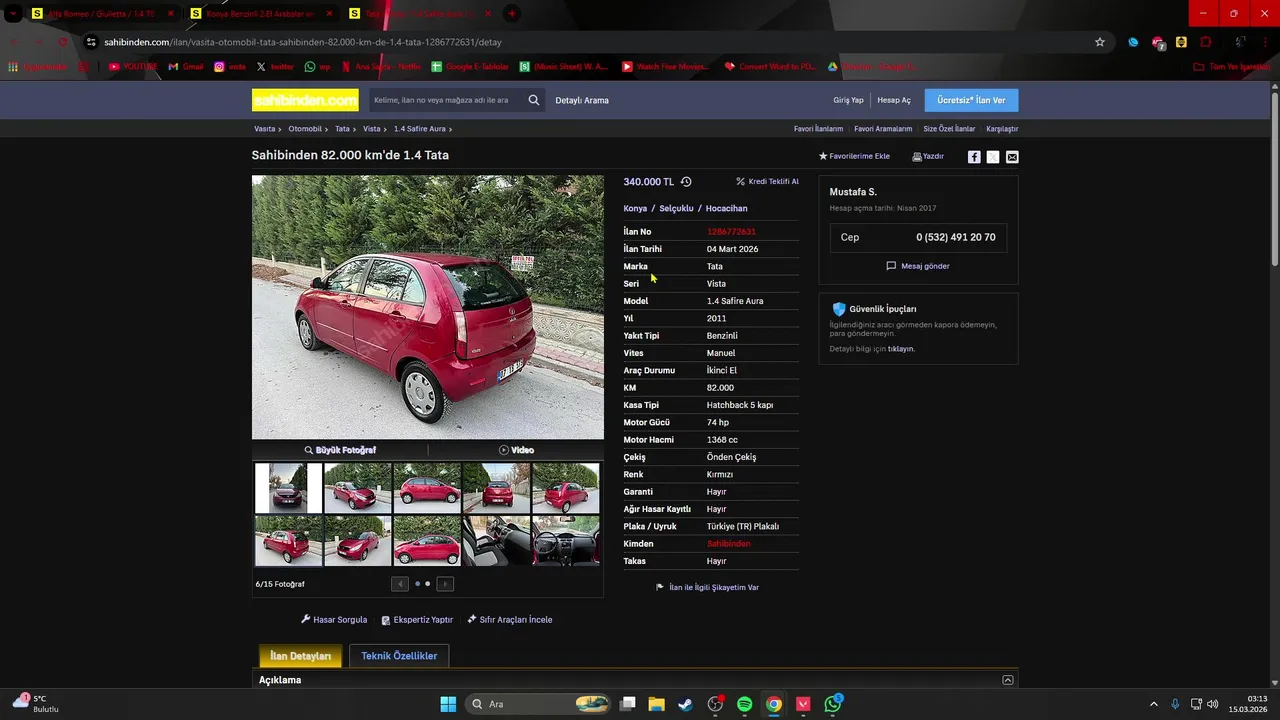This screenshot has width=1280, height=720.
Task: Open Spotify from the taskbar
Action: click(744, 704)
